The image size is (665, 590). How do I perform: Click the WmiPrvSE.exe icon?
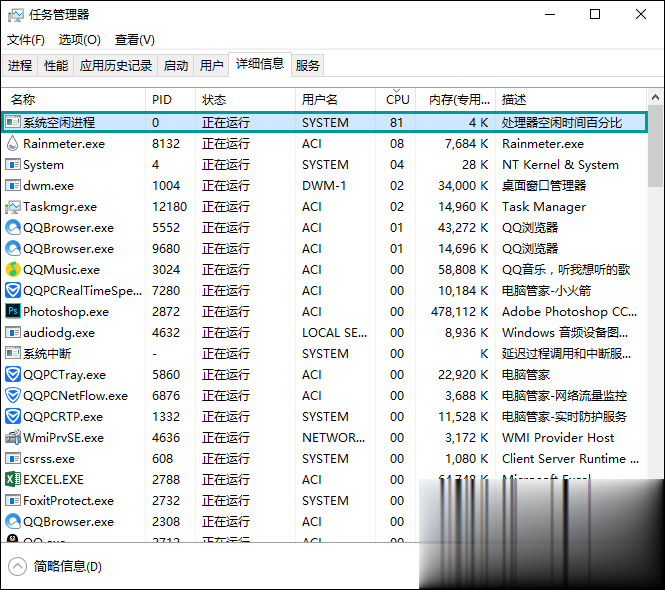[x=13, y=437]
